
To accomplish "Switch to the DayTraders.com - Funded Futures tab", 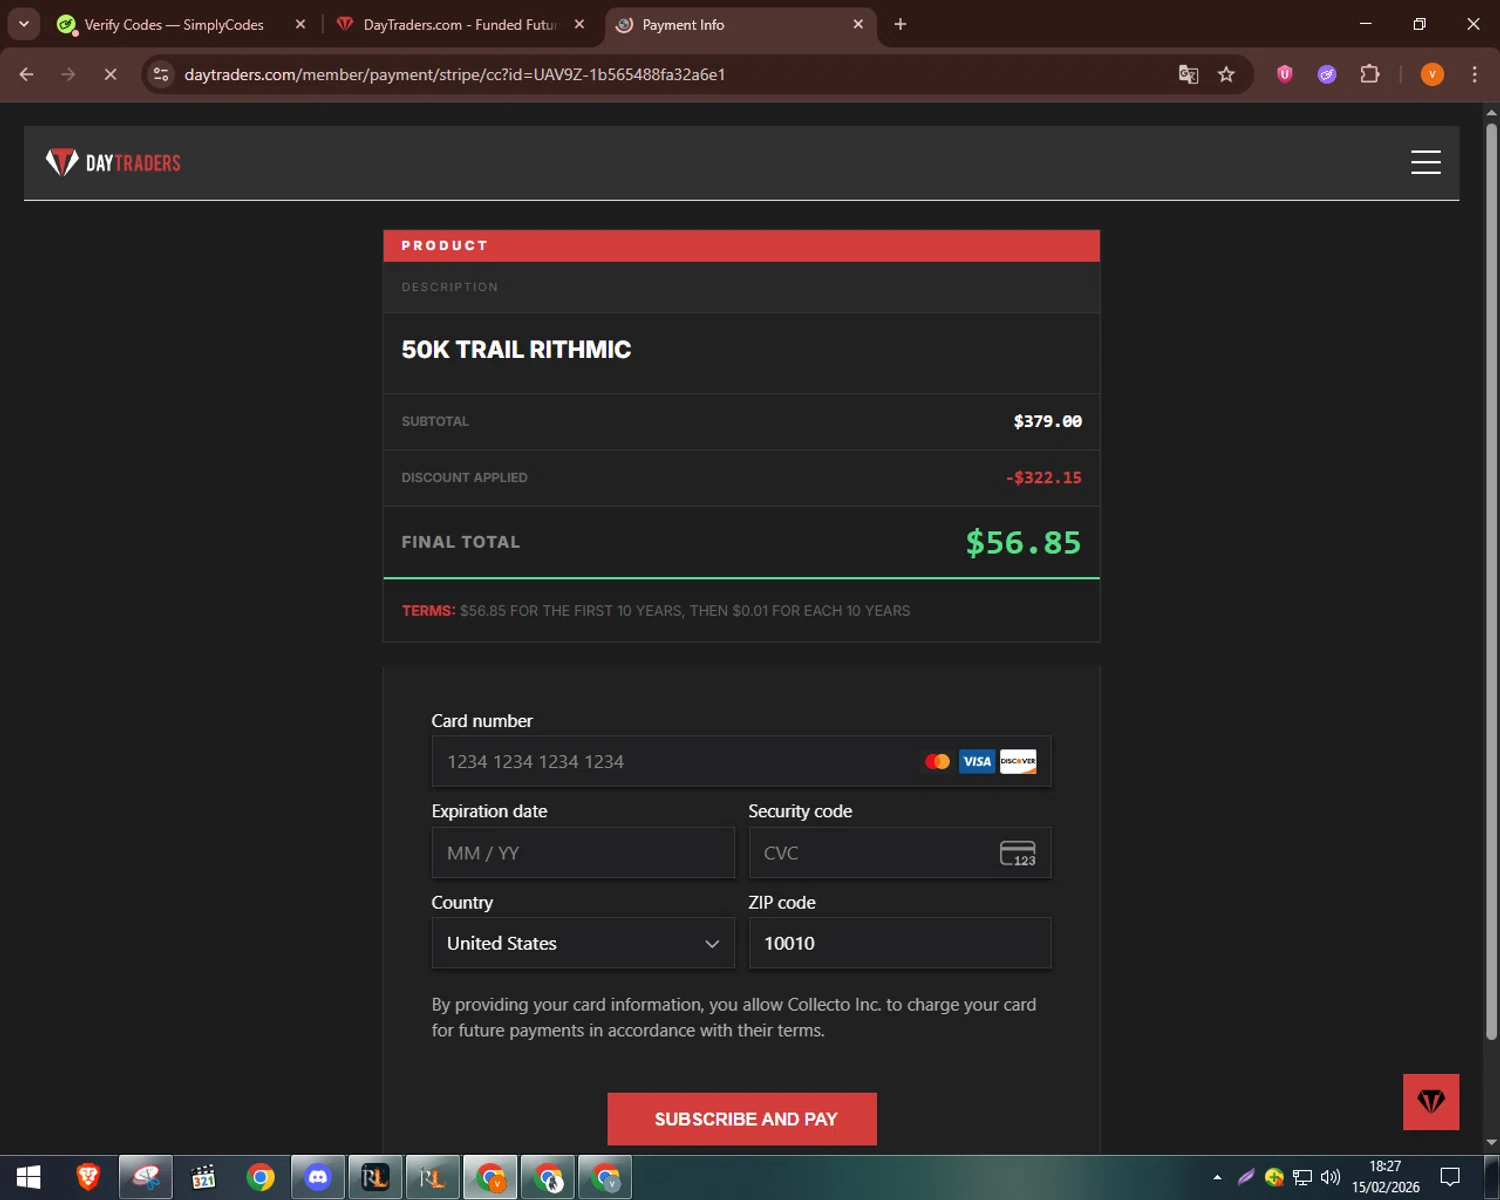I will pos(460,24).
